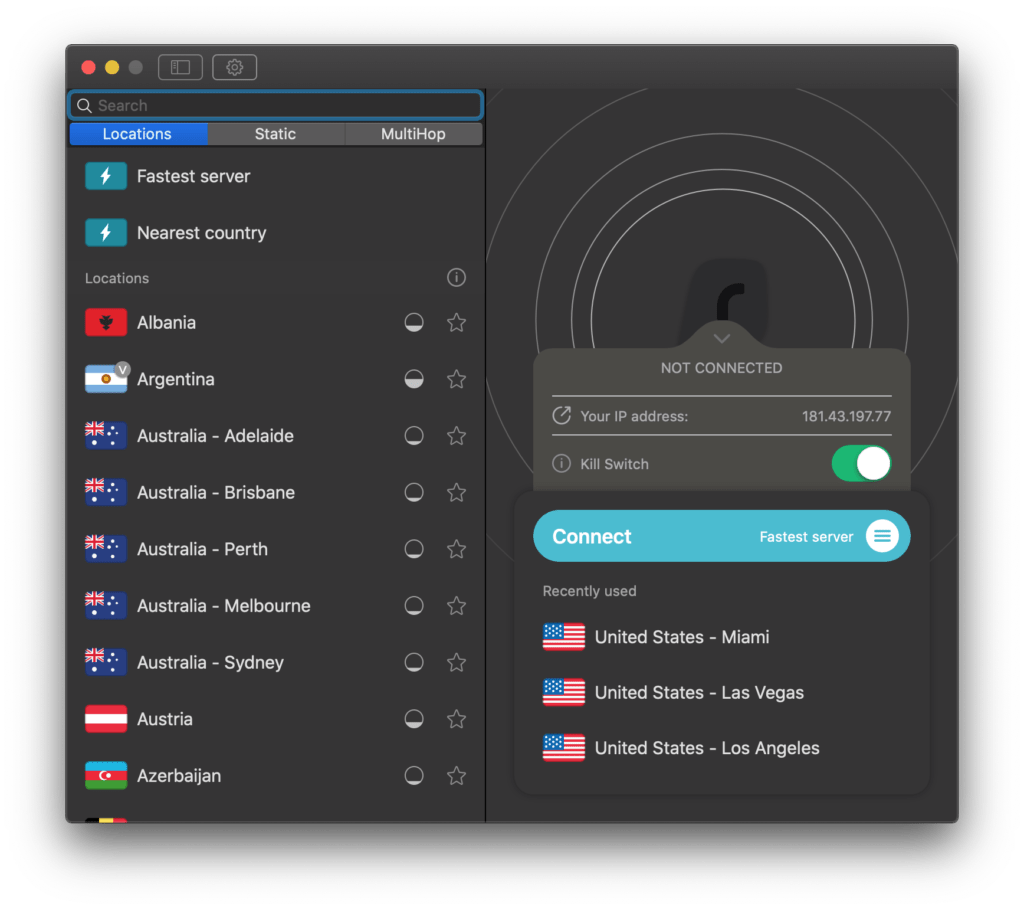This screenshot has height=910, width=1024.
Task: Choose Nearest country option
Action: (201, 233)
